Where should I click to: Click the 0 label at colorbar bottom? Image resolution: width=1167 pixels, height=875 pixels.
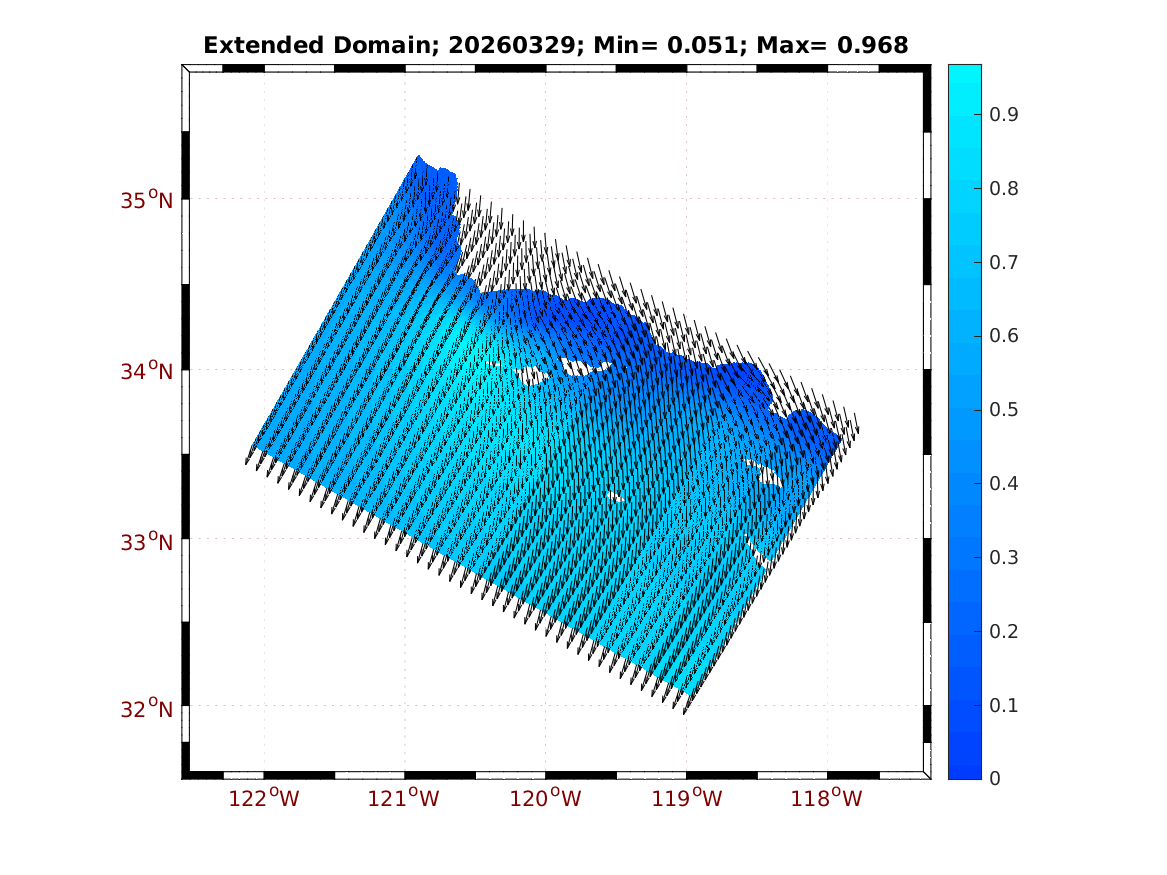[994, 778]
